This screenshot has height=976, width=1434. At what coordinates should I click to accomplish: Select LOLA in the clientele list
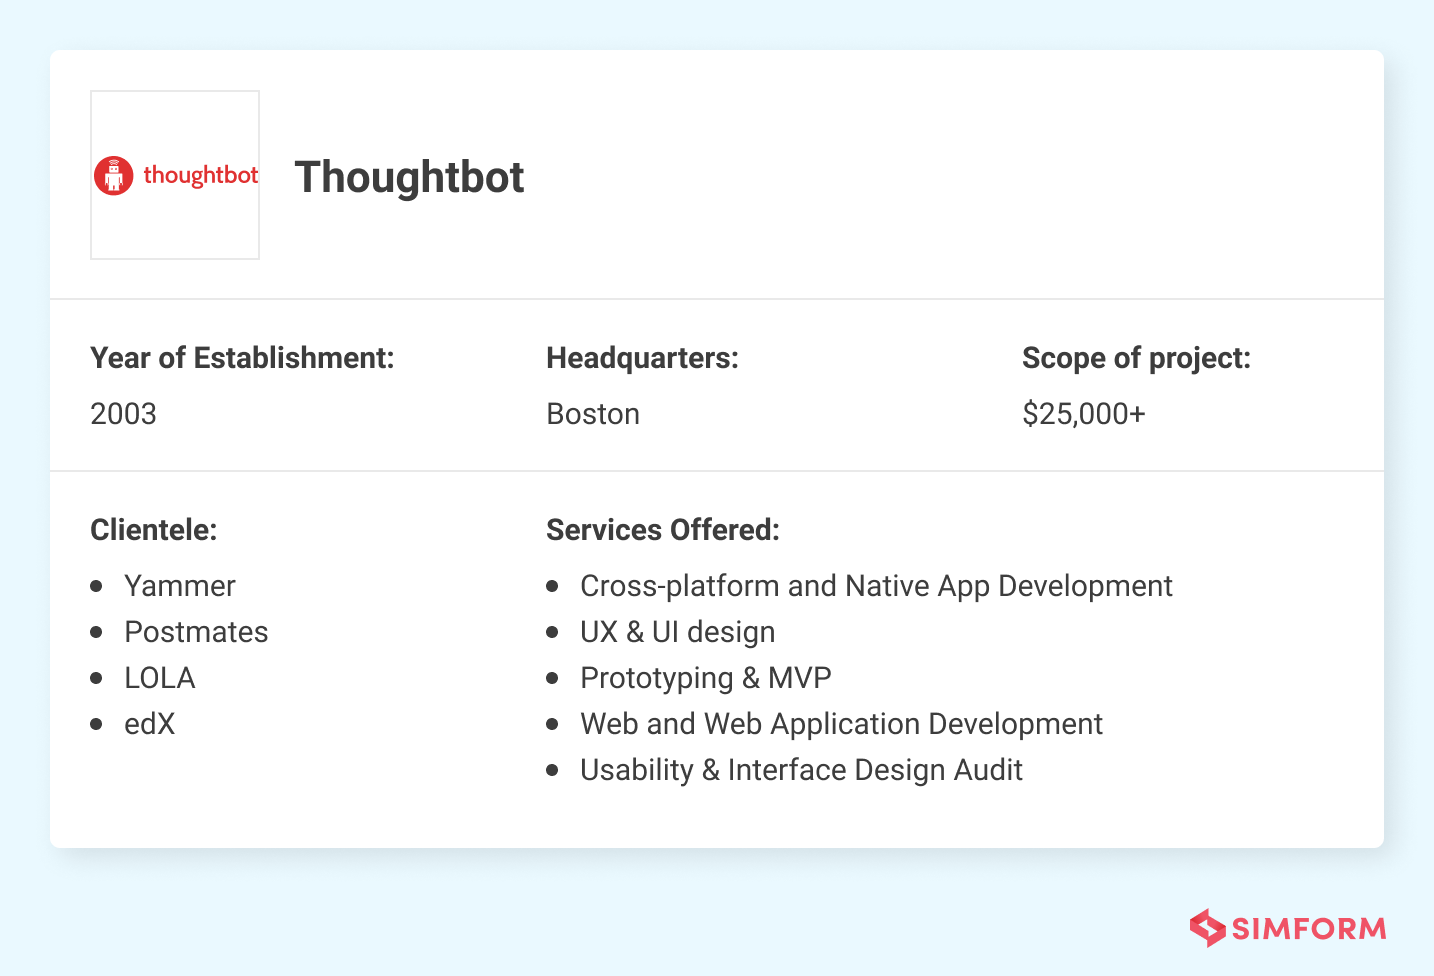160,678
